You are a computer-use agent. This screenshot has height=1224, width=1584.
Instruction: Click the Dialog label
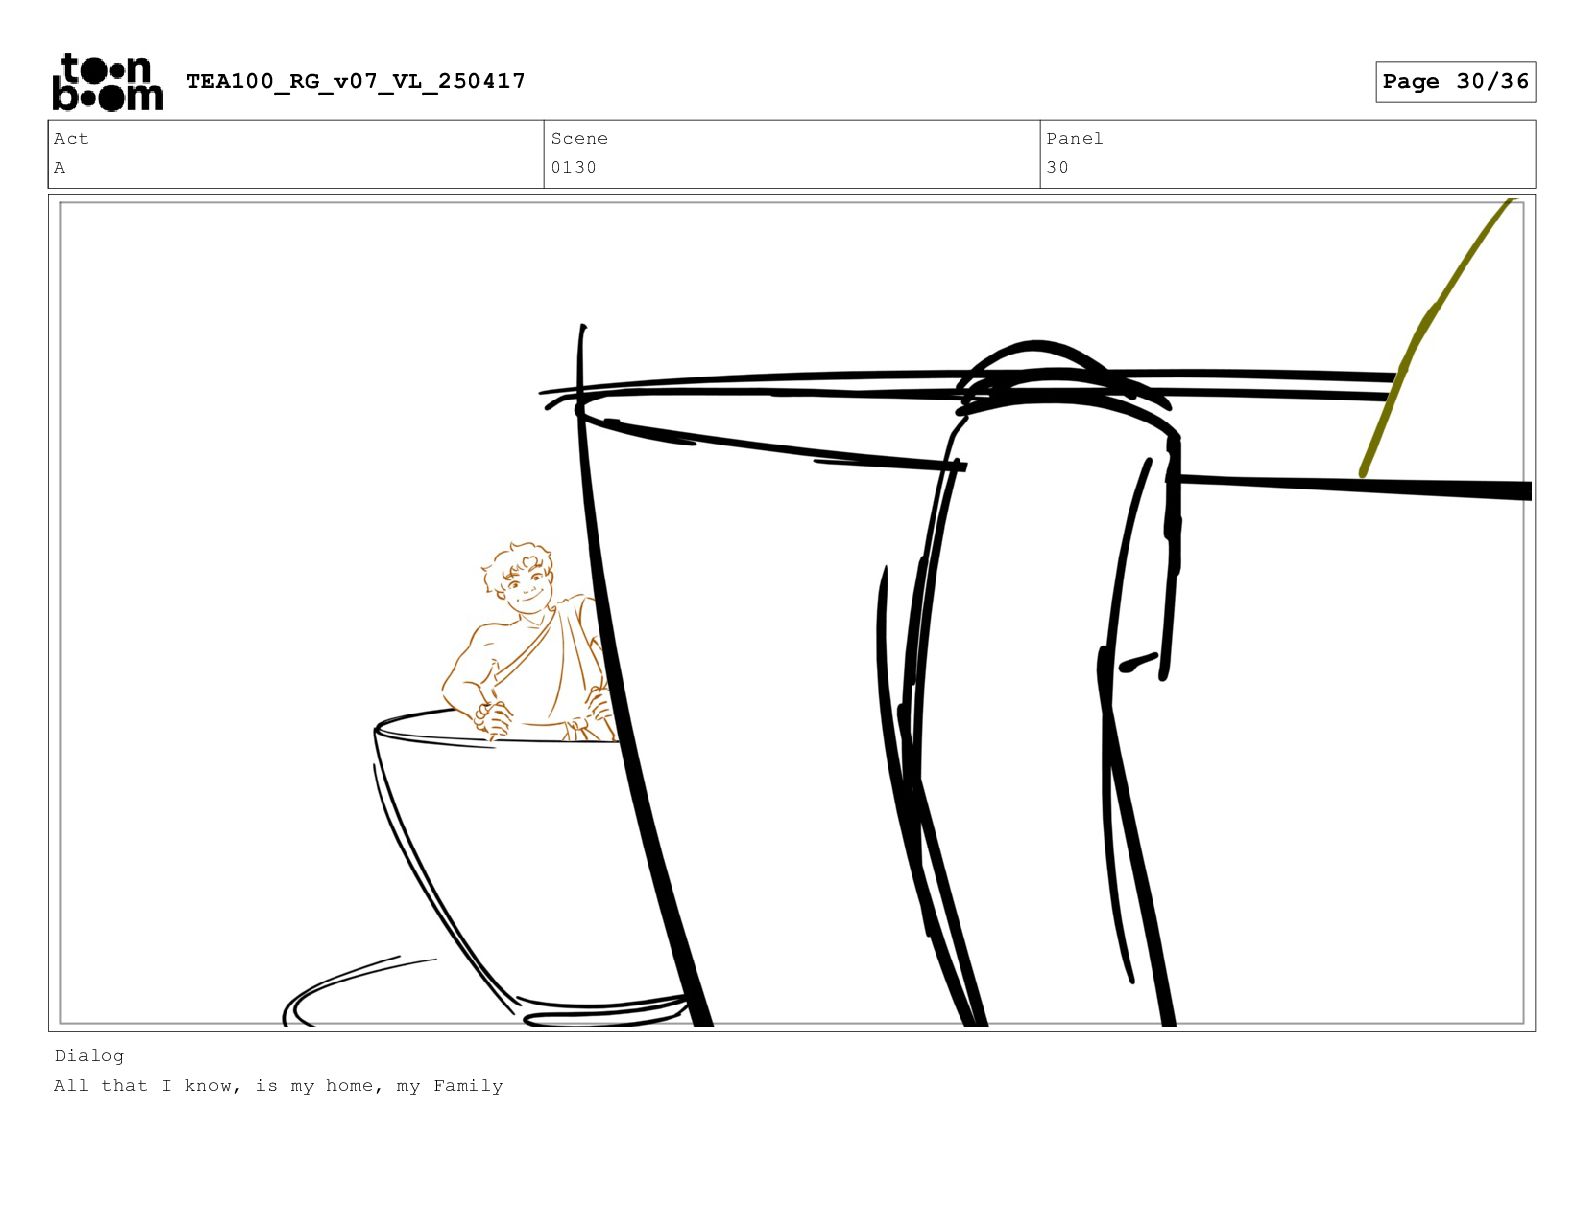[x=89, y=1056]
